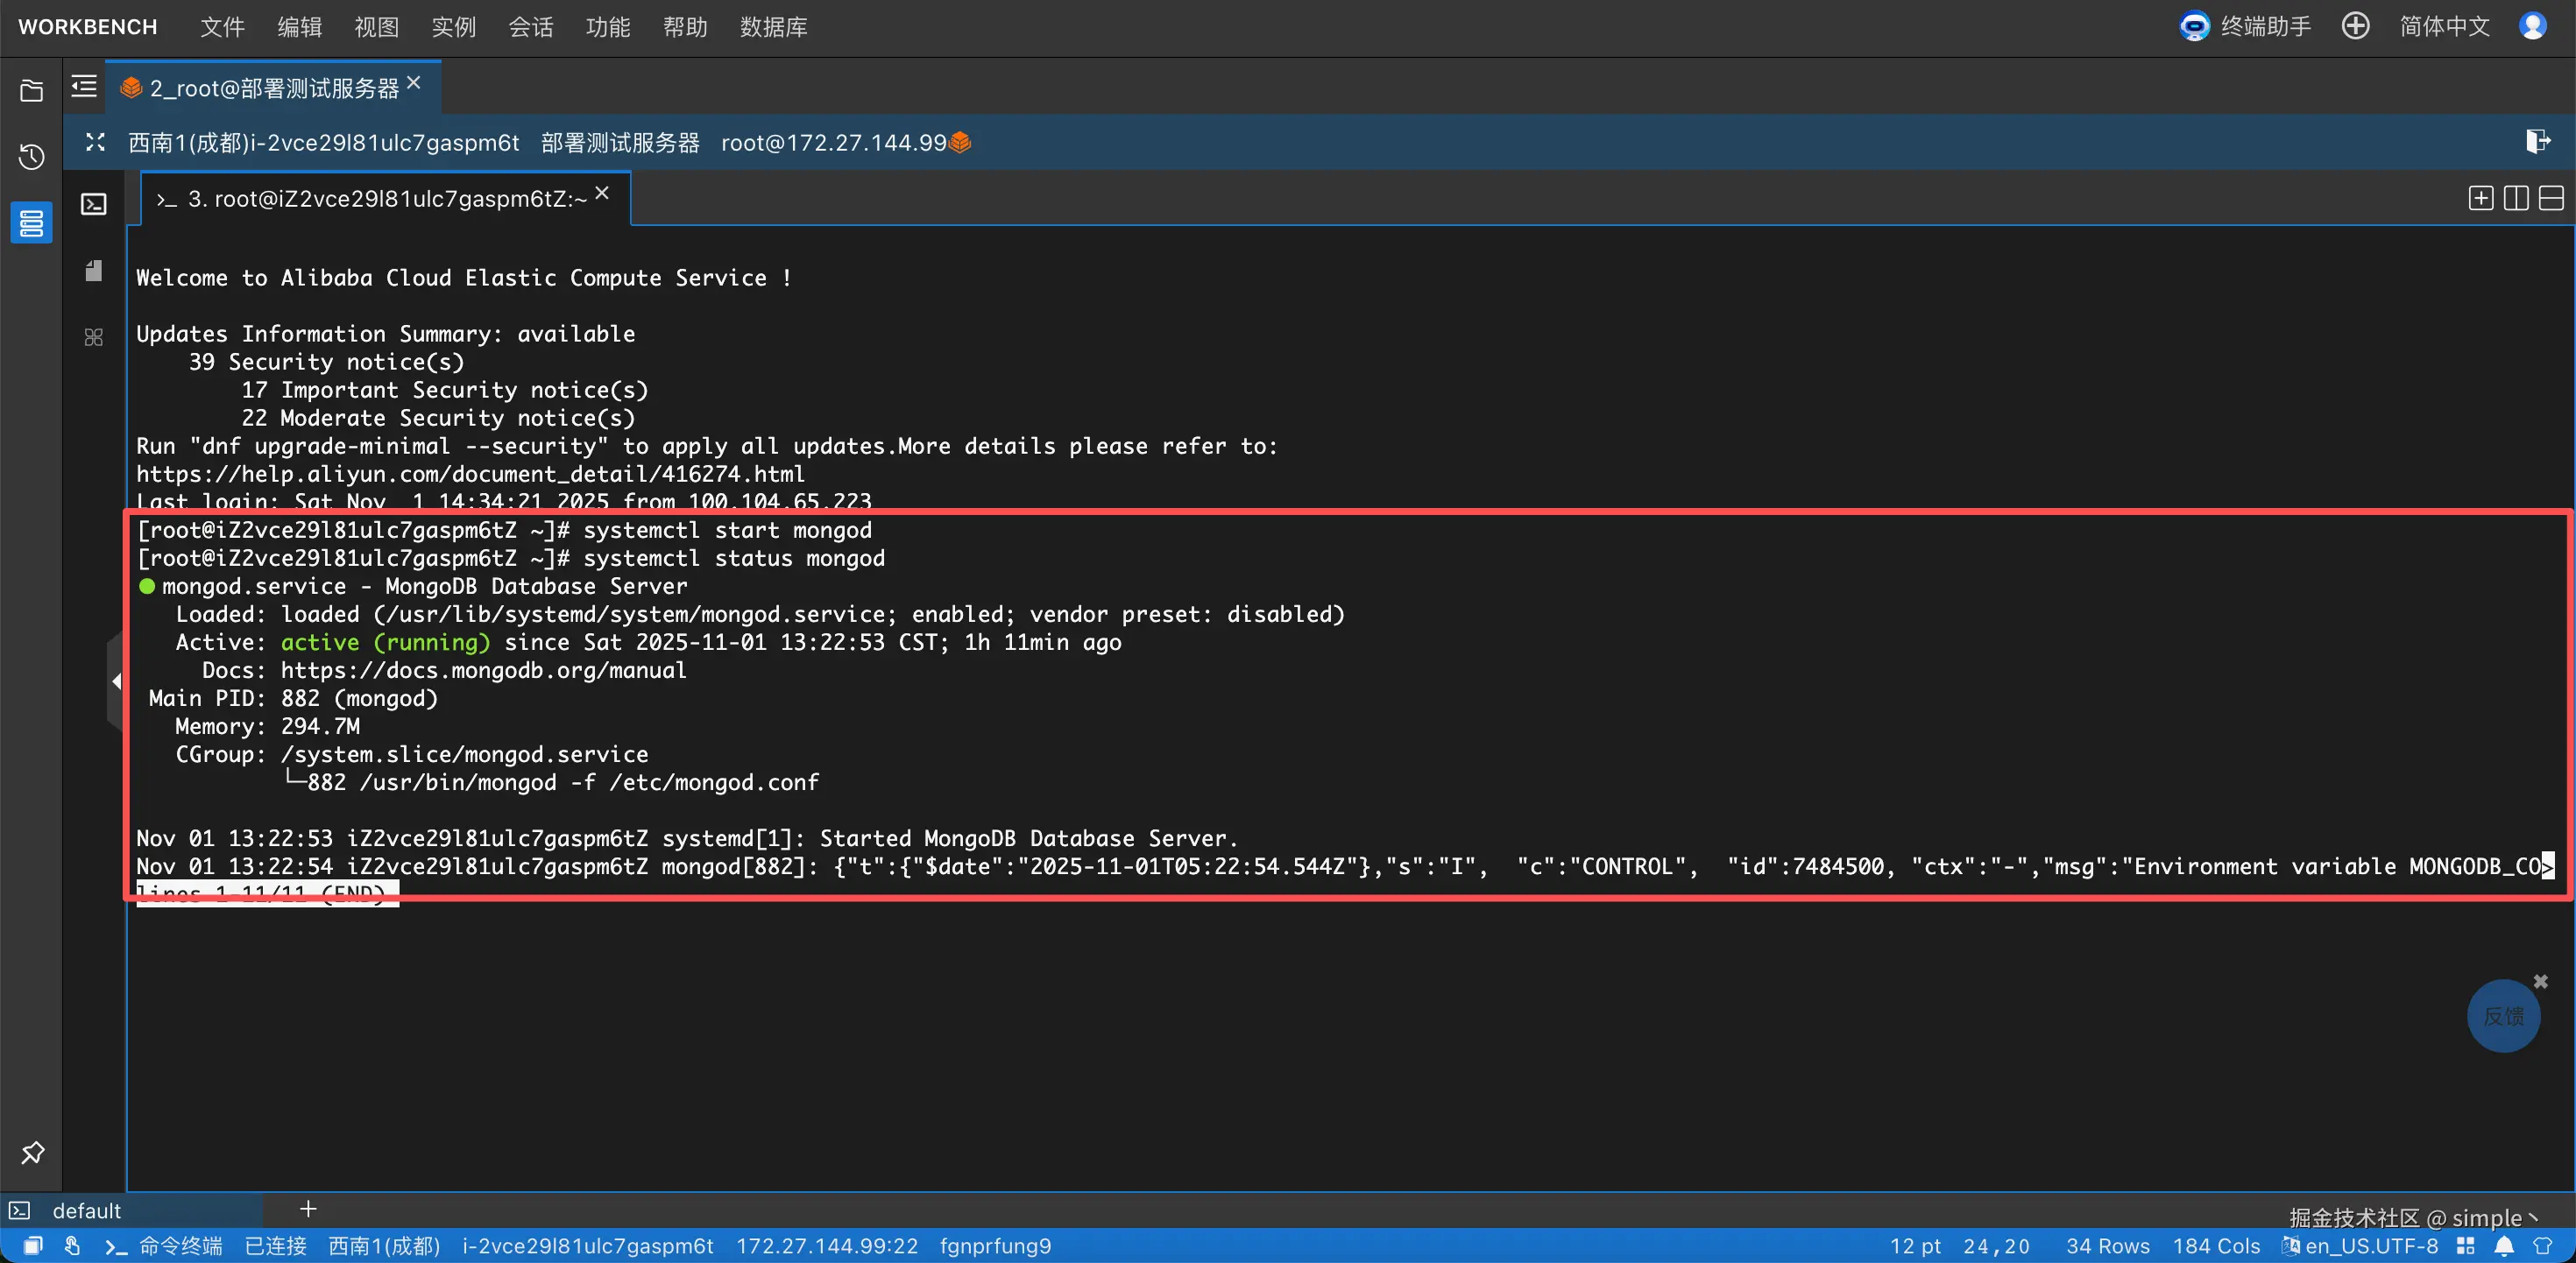Toggle the tab list collapse icon
The height and width of the screenshot is (1263, 2576).
84,87
